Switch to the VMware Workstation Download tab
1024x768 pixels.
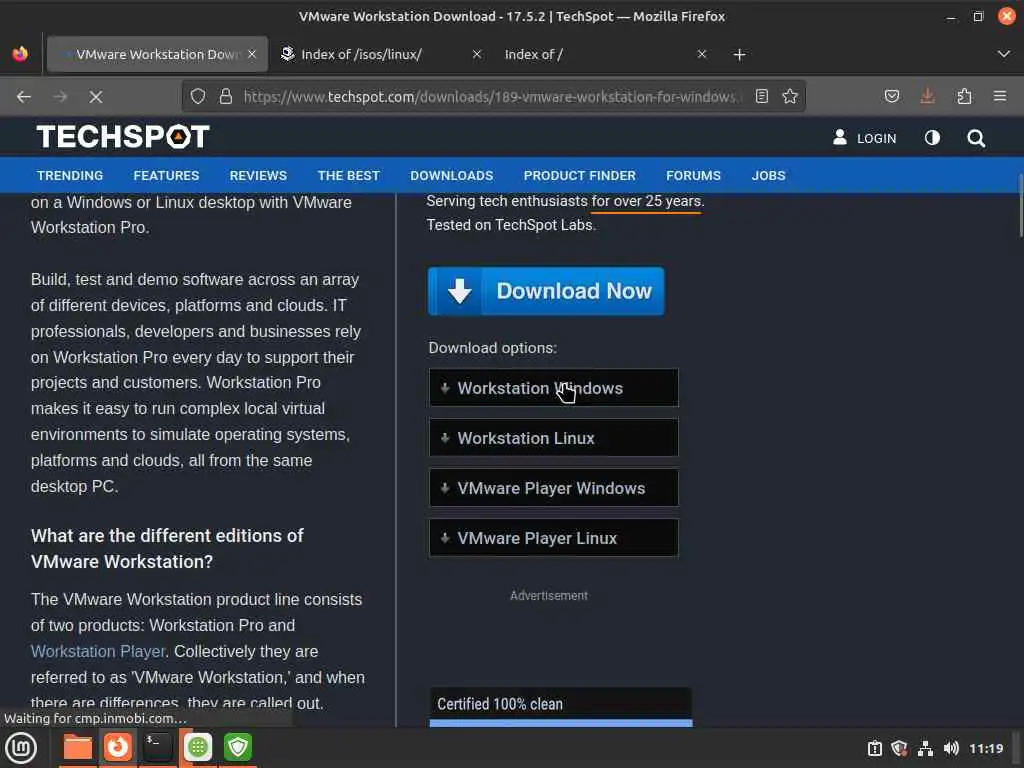coord(157,54)
